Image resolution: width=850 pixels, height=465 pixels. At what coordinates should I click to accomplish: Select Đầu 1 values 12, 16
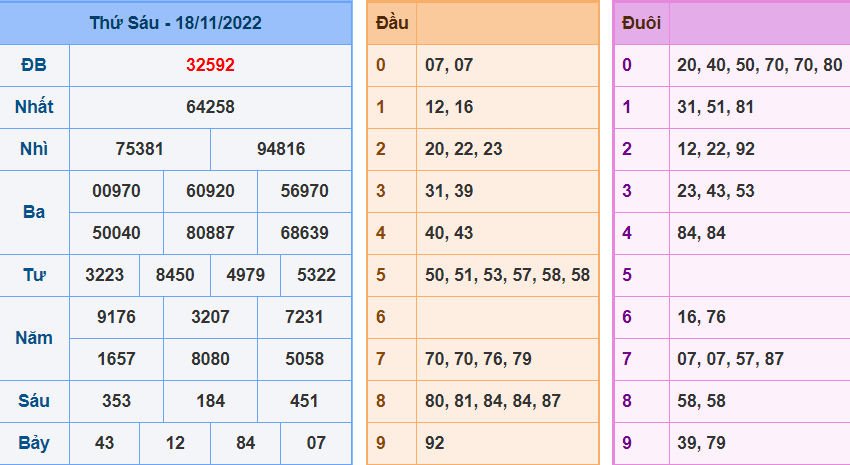point(449,107)
